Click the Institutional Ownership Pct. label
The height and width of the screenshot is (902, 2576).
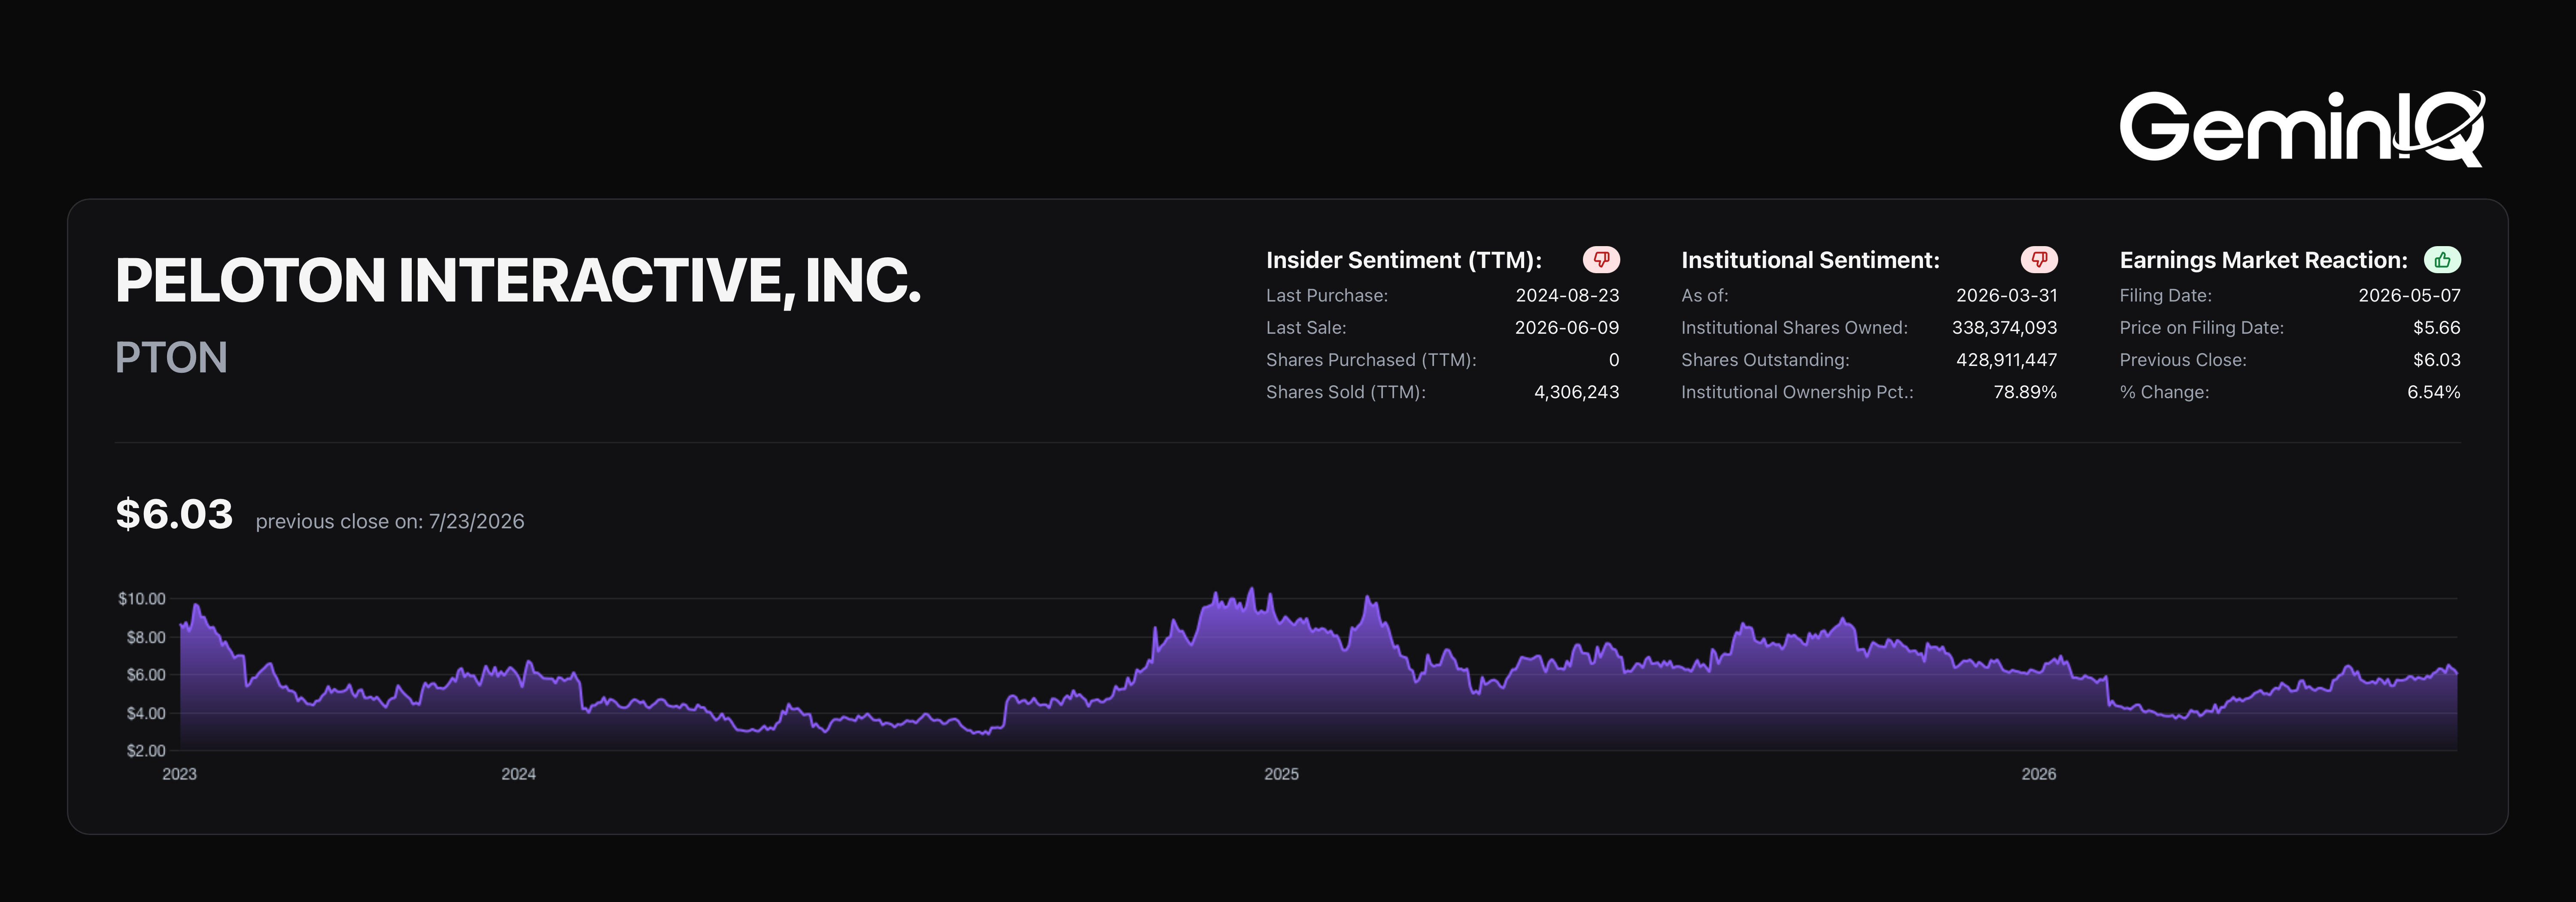1797,392
